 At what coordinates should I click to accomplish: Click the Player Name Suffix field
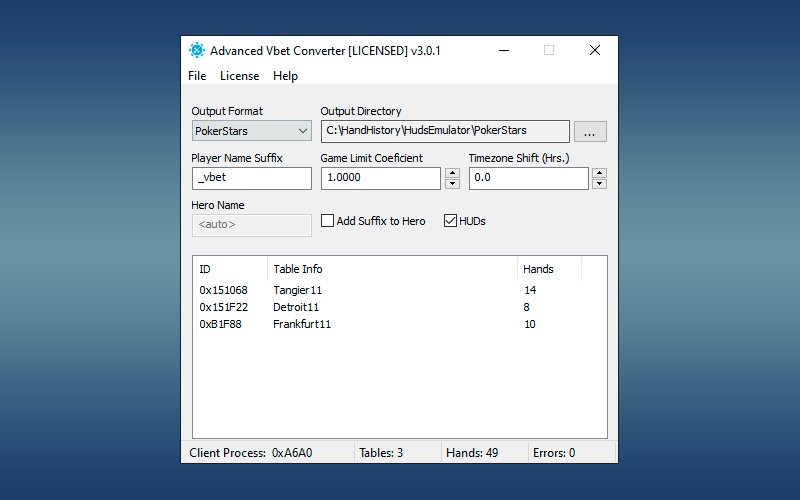click(251, 178)
